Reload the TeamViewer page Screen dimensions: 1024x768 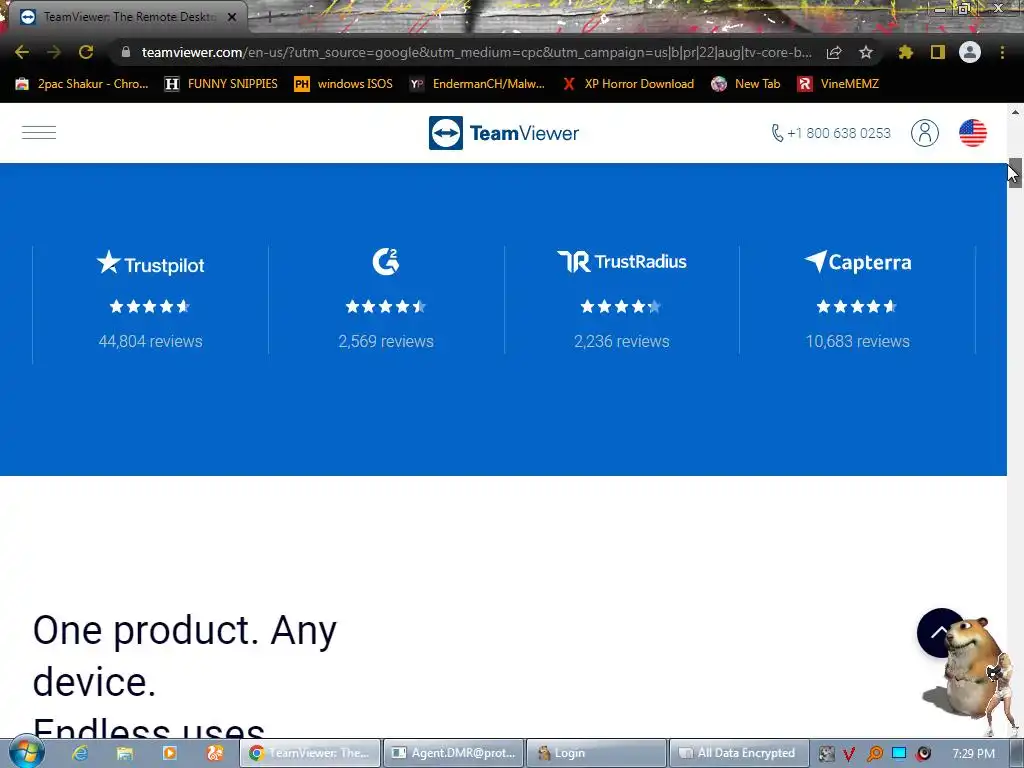(86, 52)
